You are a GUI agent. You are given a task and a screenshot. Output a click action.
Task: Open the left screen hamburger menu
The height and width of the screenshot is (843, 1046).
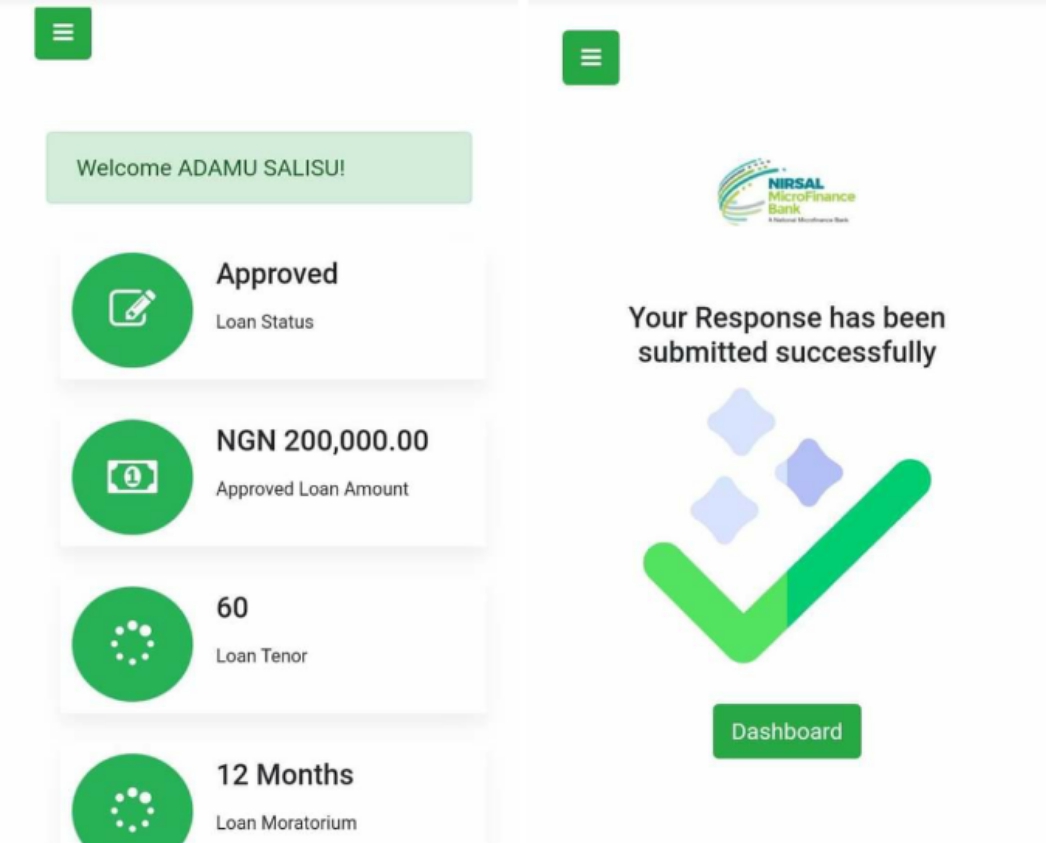(x=63, y=33)
